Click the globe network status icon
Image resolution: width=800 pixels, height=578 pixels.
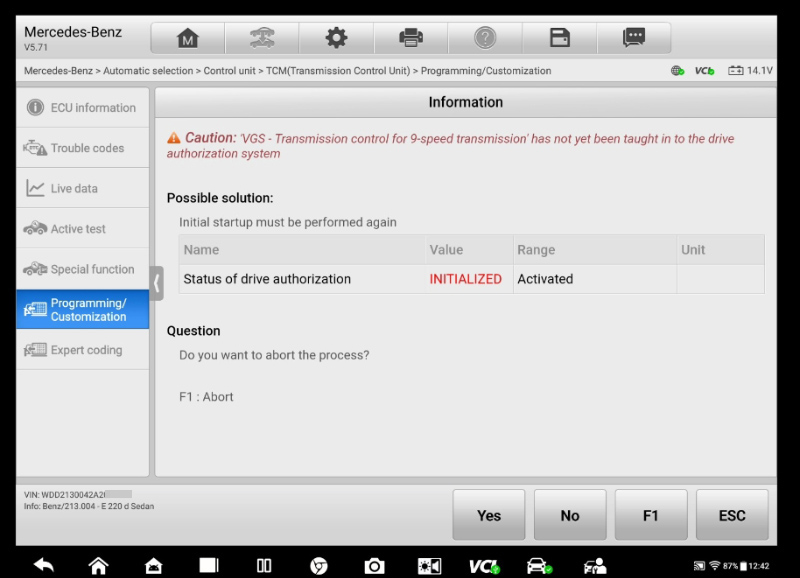(677, 71)
